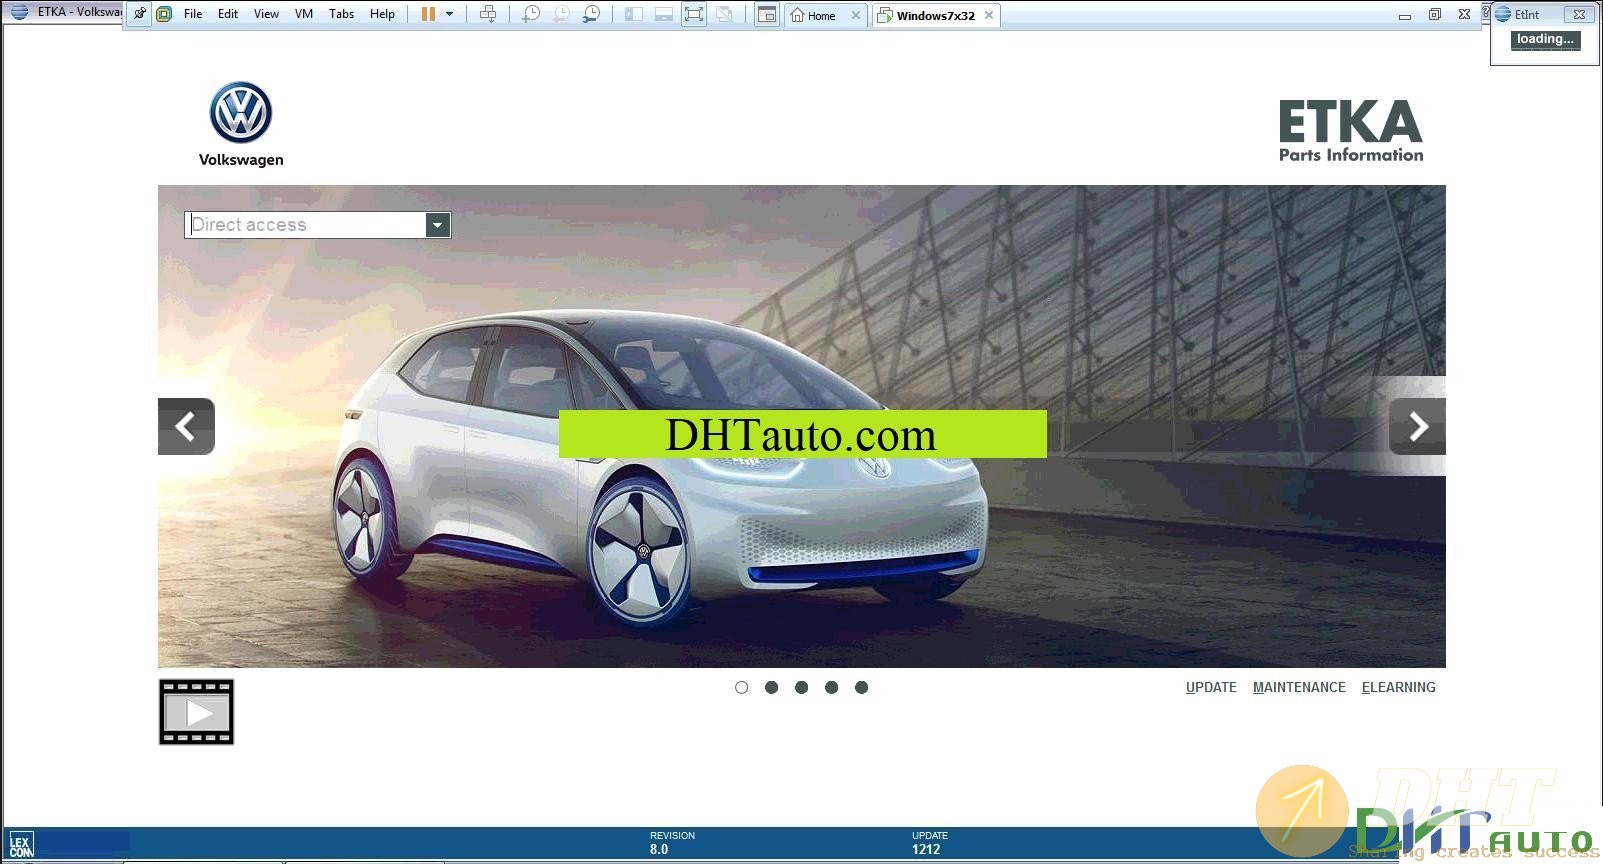The height and width of the screenshot is (864, 1603).
Task: Take a VM snapshot
Action: (531, 14)
